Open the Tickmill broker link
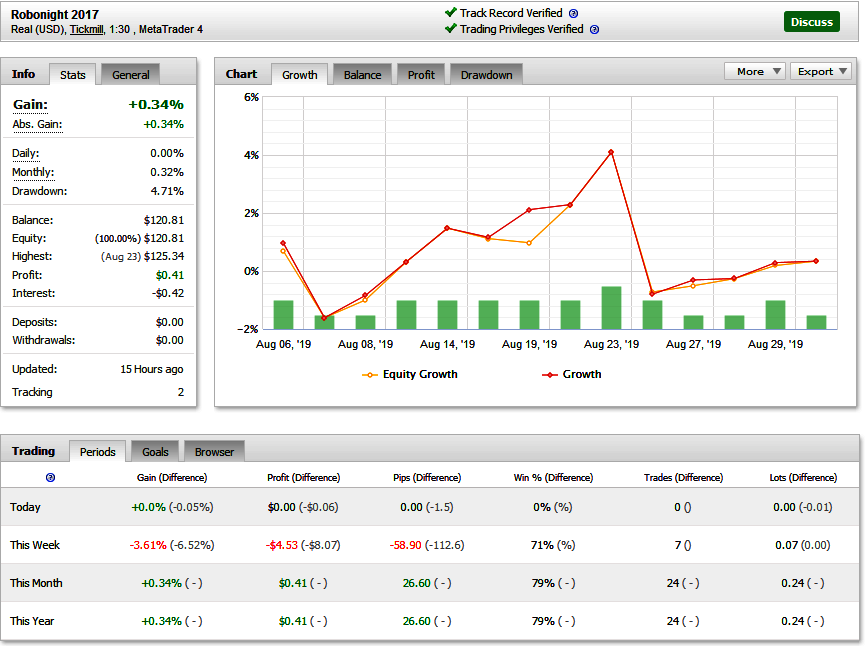Screen dimensions: 865x646 click(86, 30)
